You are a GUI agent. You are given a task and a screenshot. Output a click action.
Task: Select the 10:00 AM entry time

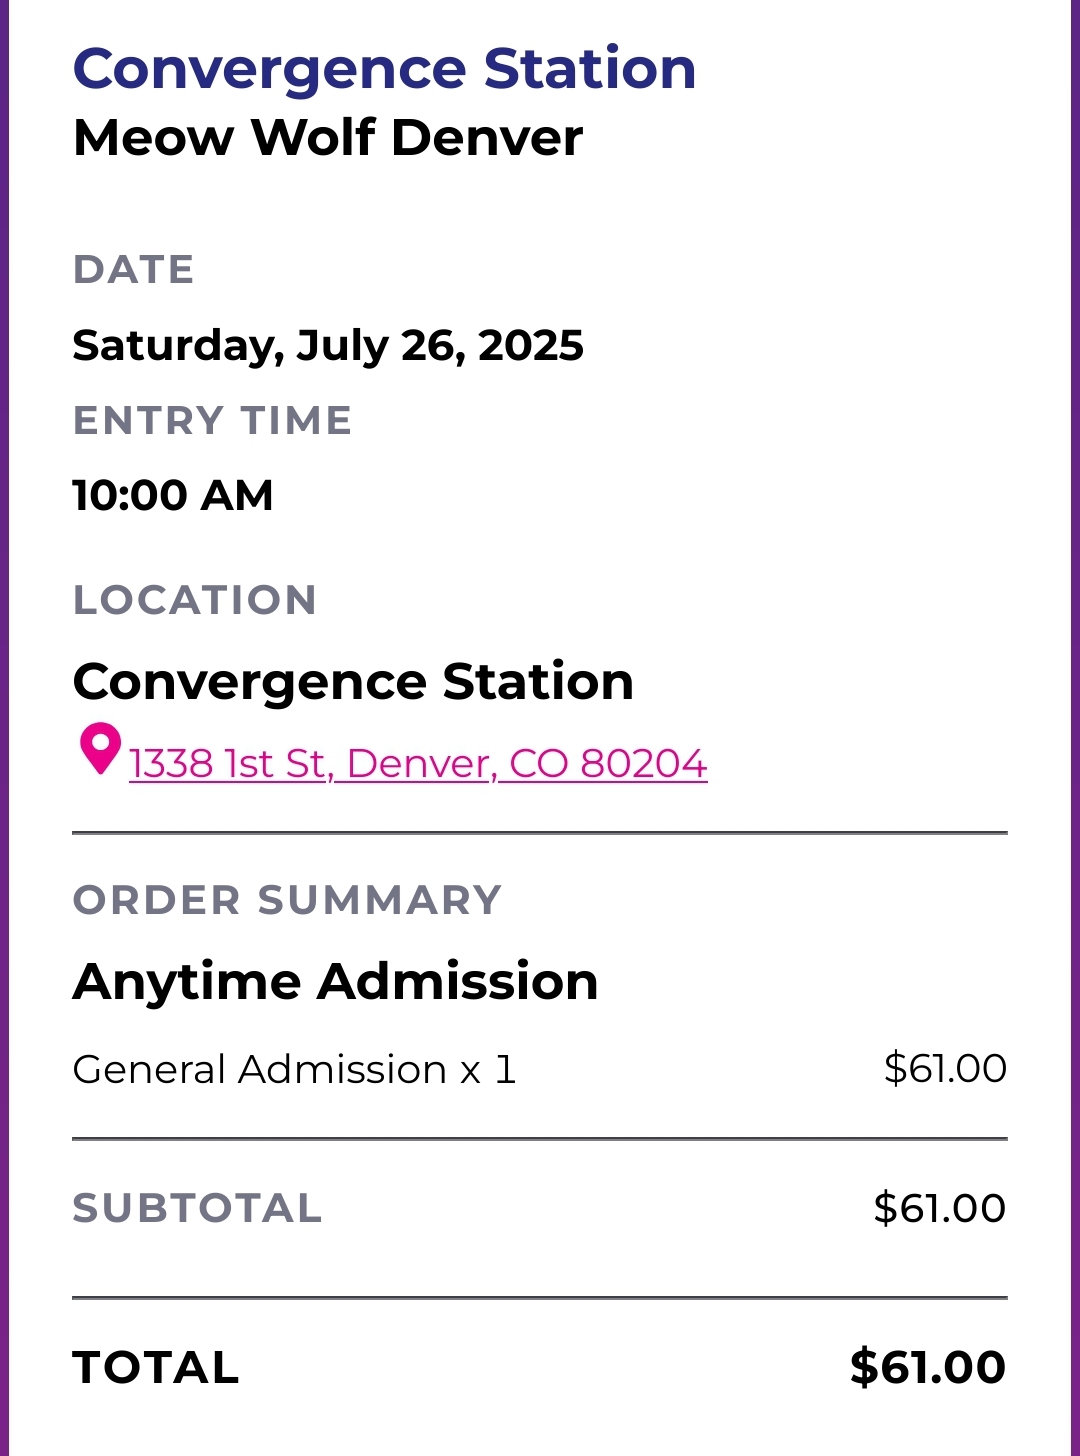(173, 496)
